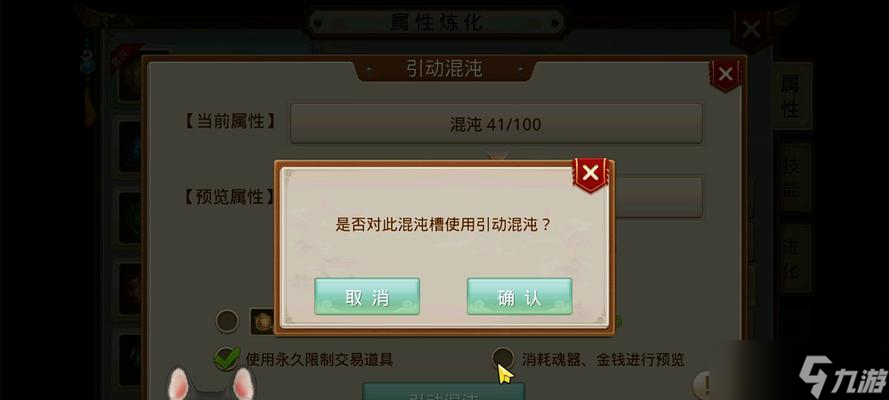Select the second soul item in left list
The height and width of the screenshot is (400, 889).
(x=130, y=147)
